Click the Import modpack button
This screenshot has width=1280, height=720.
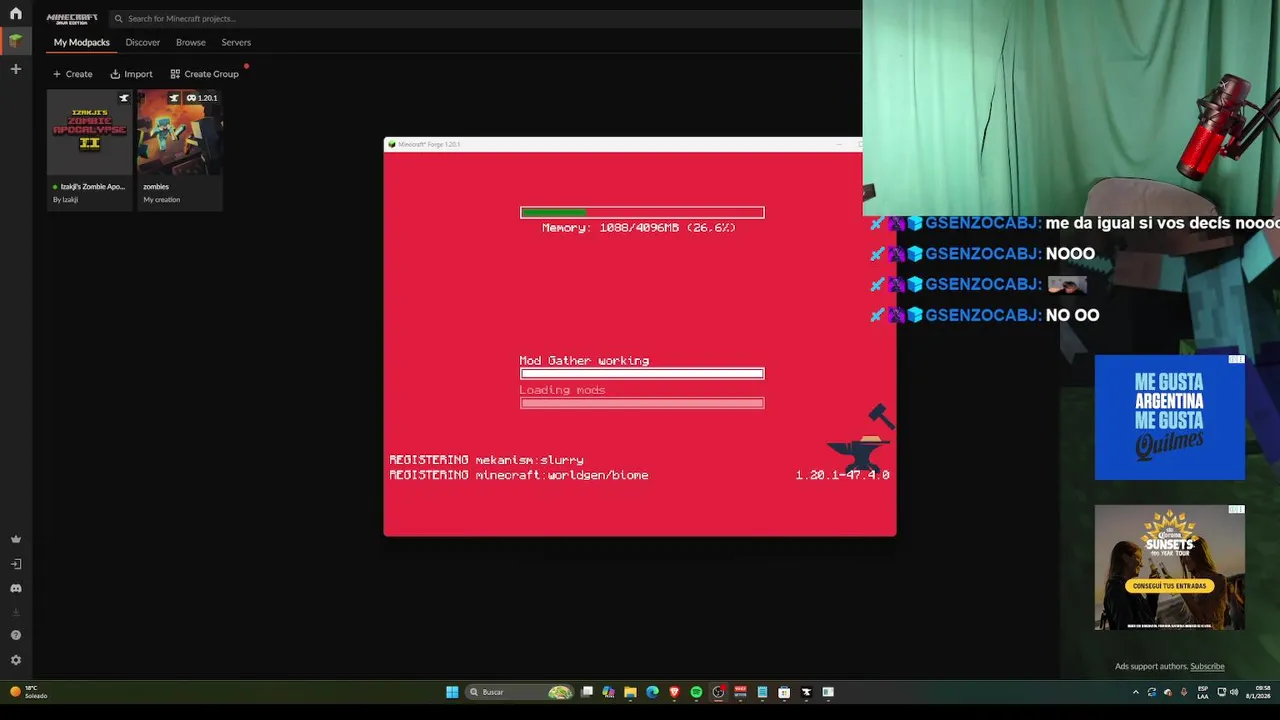click(131, 74)
